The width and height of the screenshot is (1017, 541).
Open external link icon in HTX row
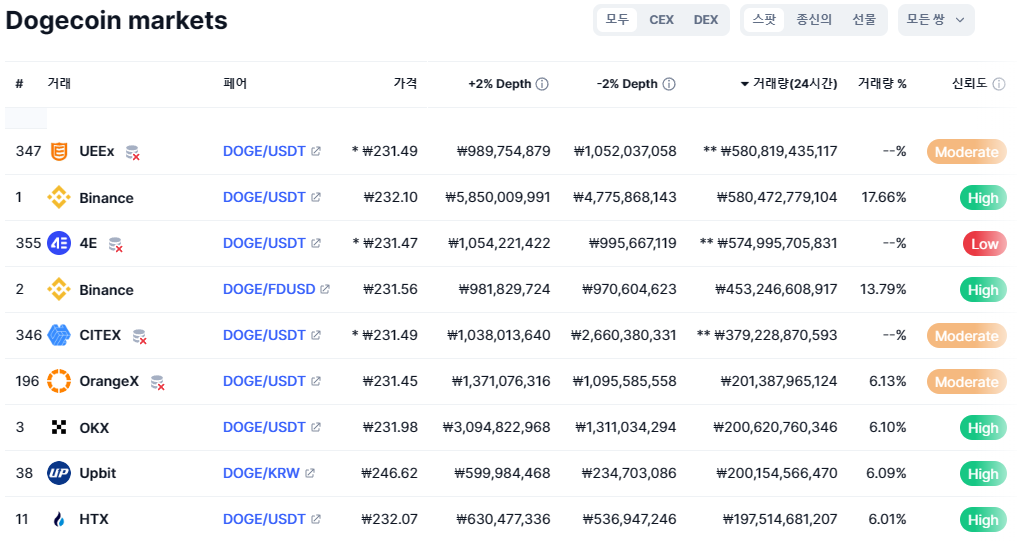click(316, 519)
